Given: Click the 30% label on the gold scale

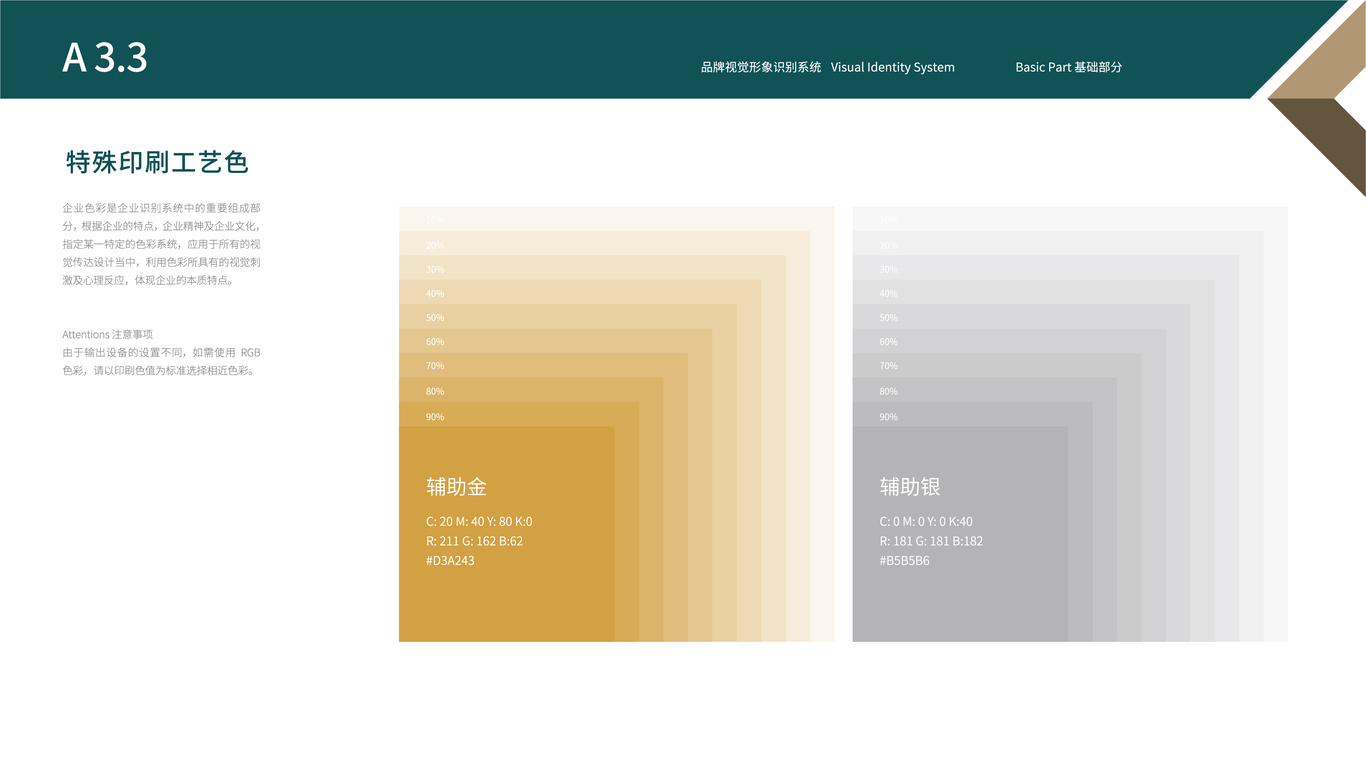Looking at the screenshot, I should click(435, 270).
